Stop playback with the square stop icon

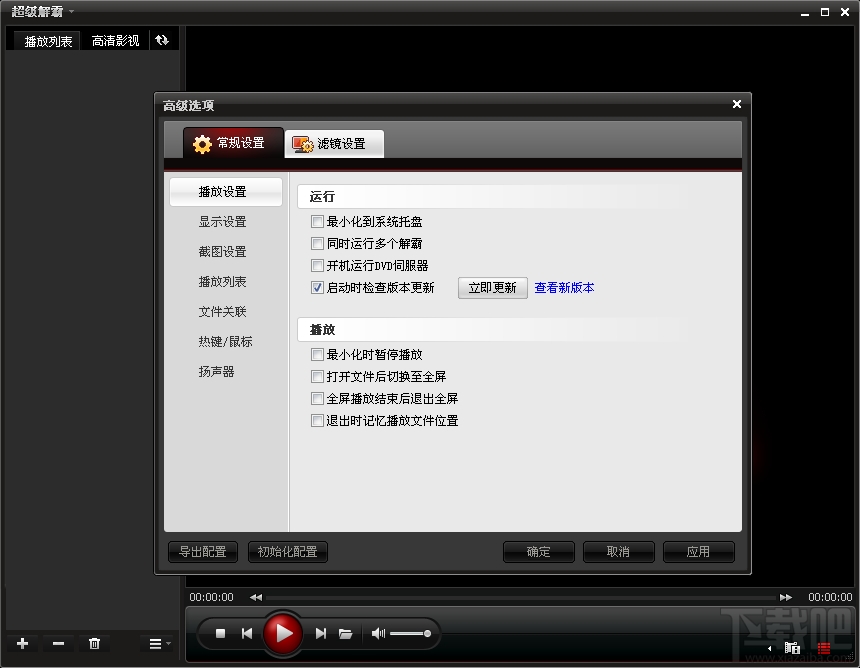[221, 633]
